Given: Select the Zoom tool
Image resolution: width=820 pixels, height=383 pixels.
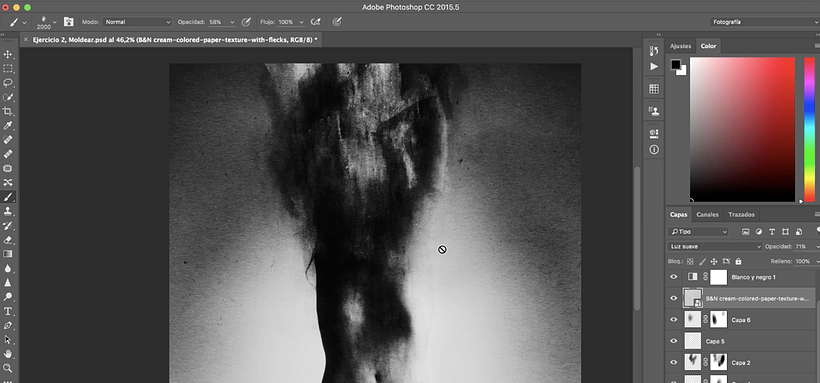Looking at the screenshot, I should pyautogui.click(x=8, y=368).
